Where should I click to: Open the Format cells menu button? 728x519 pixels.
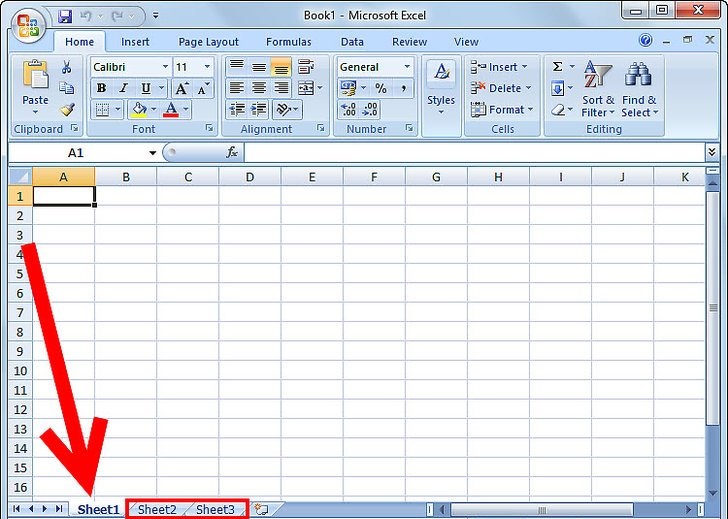point(502,110)
